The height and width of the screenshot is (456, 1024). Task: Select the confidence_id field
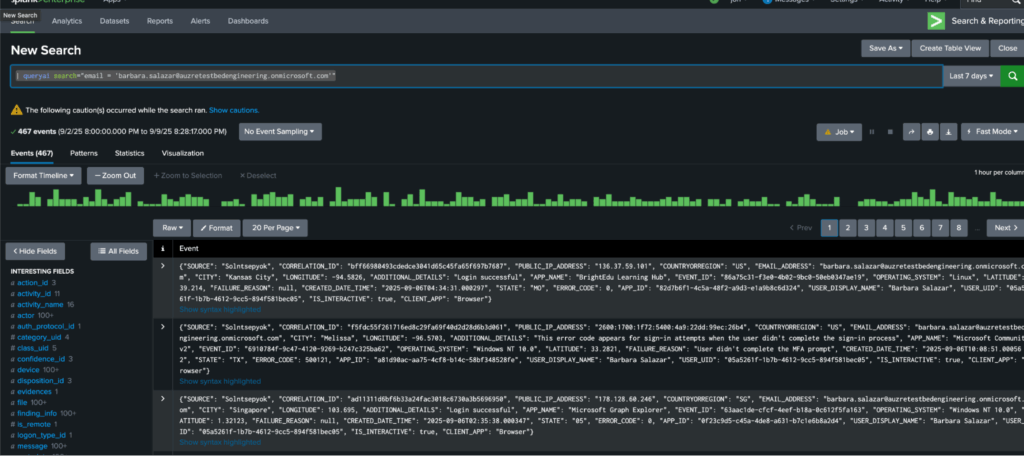(x=41, y=359)
